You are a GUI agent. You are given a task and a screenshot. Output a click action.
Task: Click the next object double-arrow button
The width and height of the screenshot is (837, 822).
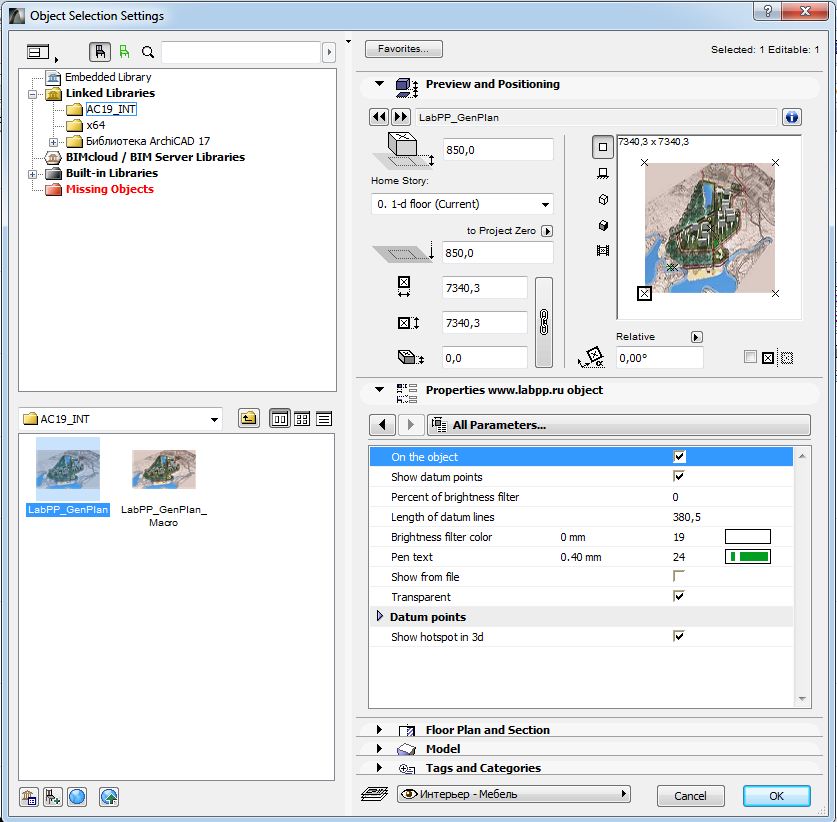coord(401,117)
